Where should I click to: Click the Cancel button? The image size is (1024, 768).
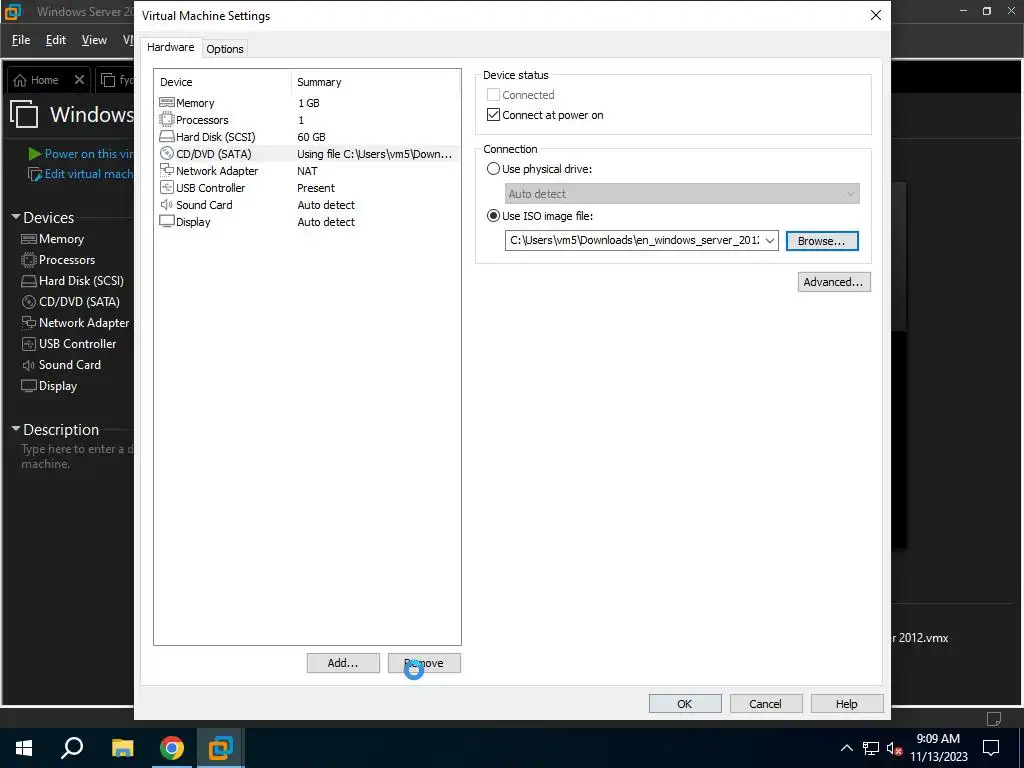click(x=765, y=704)
